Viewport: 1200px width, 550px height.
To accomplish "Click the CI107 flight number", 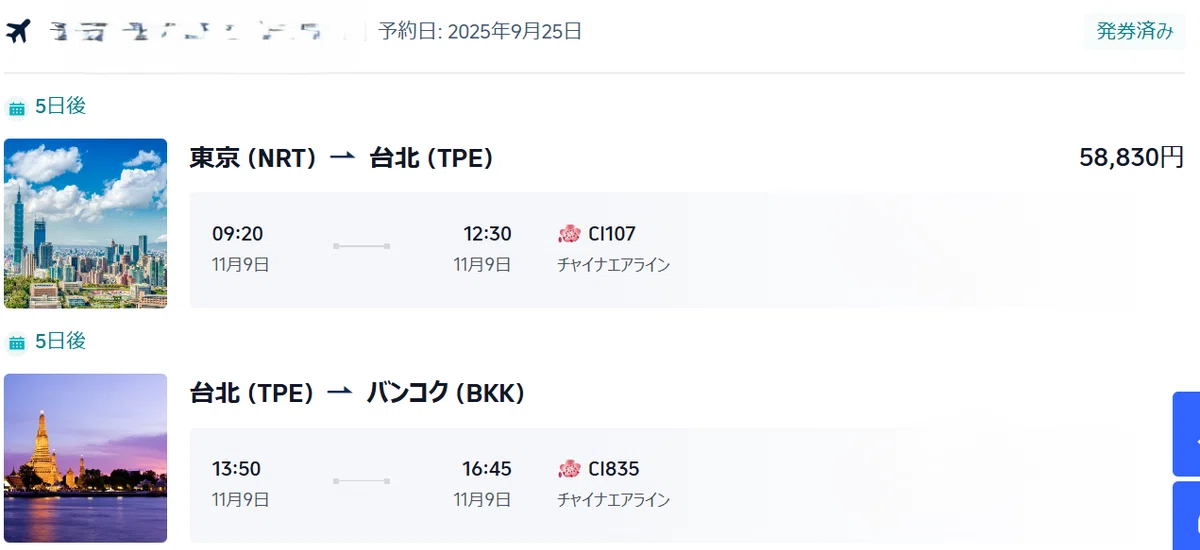I will pyautogui.click(x=612, y=234).
